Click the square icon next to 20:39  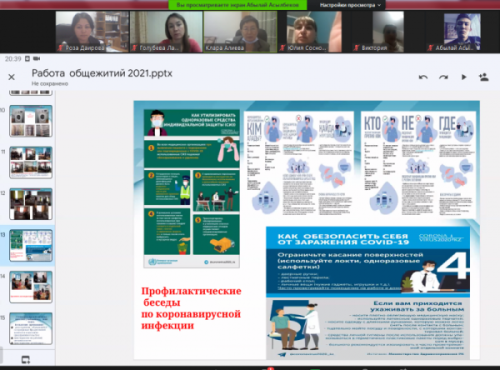tap(27, 59)
